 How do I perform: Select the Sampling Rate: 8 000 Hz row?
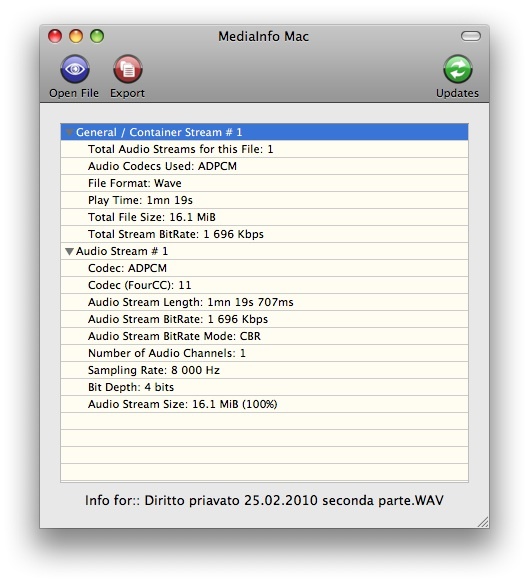(x=264, y=370)
